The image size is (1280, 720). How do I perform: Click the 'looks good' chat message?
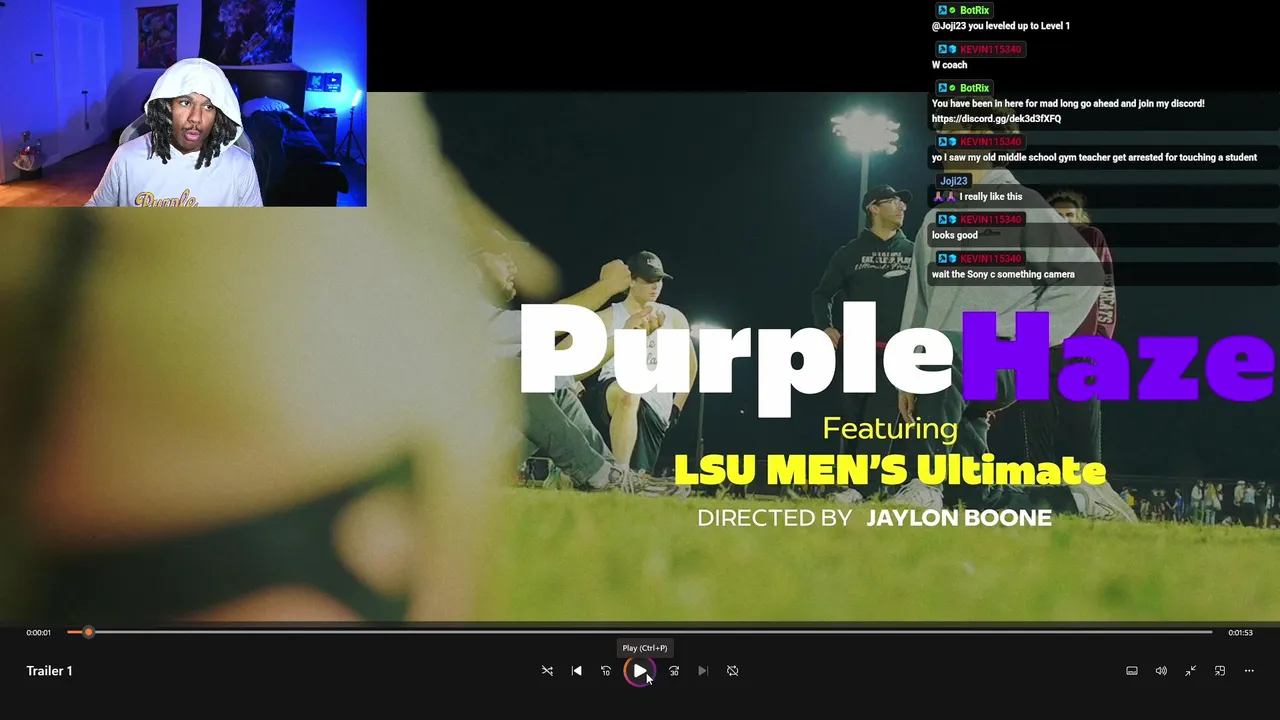click(955, 236)
